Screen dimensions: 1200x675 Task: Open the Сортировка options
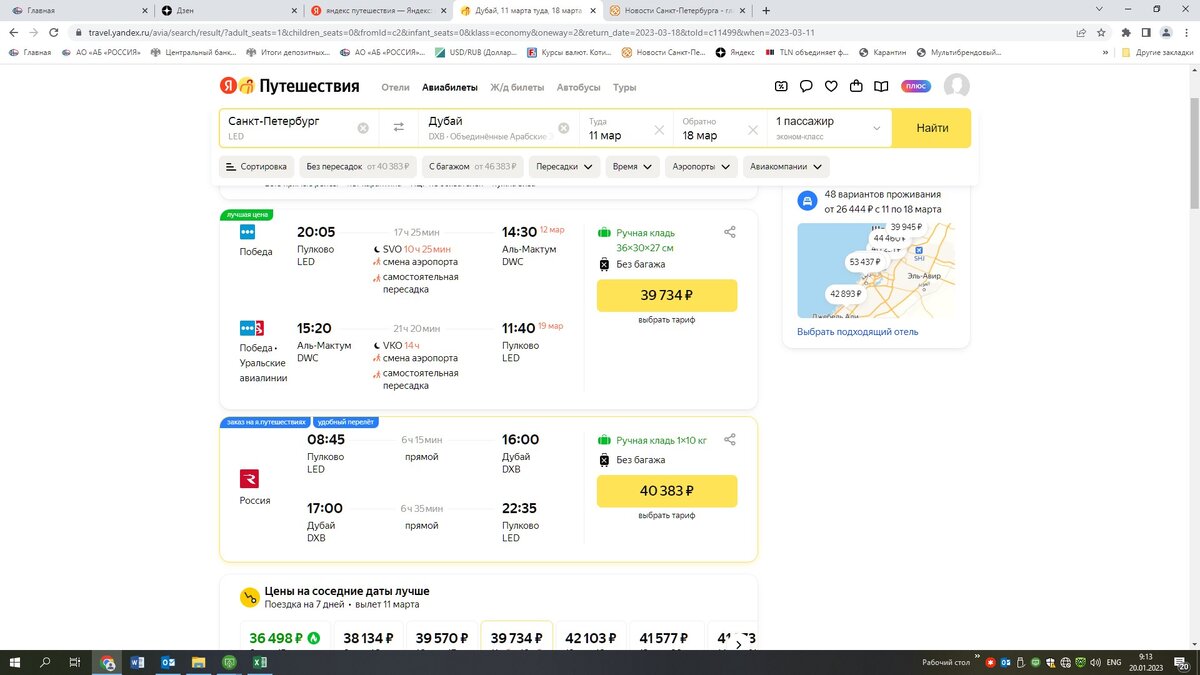tap(257, 167)
